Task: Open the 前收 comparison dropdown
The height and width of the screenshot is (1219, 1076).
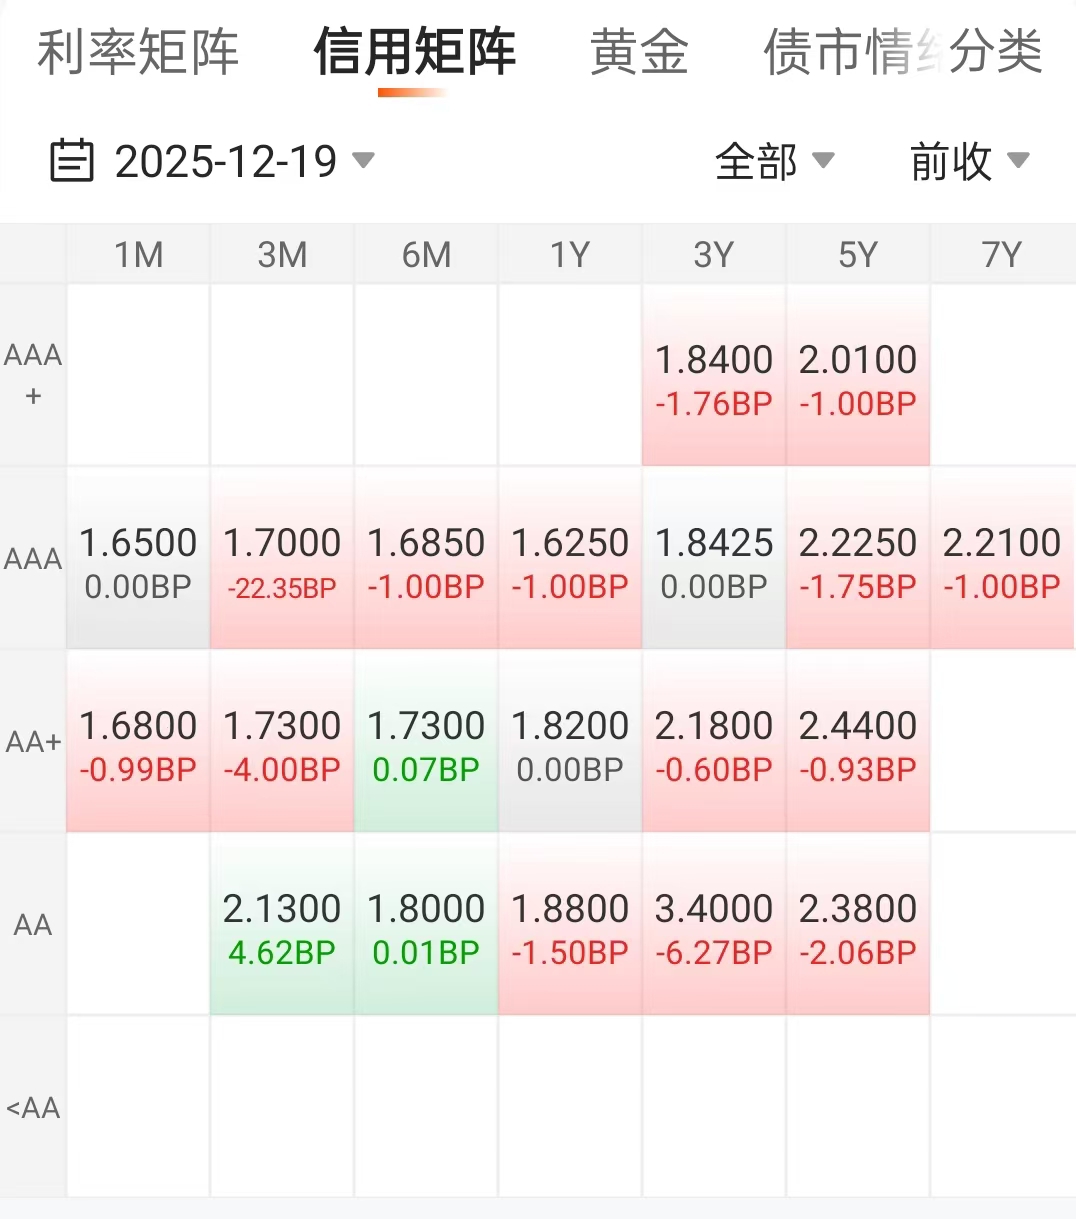Action: pos(968,161)
